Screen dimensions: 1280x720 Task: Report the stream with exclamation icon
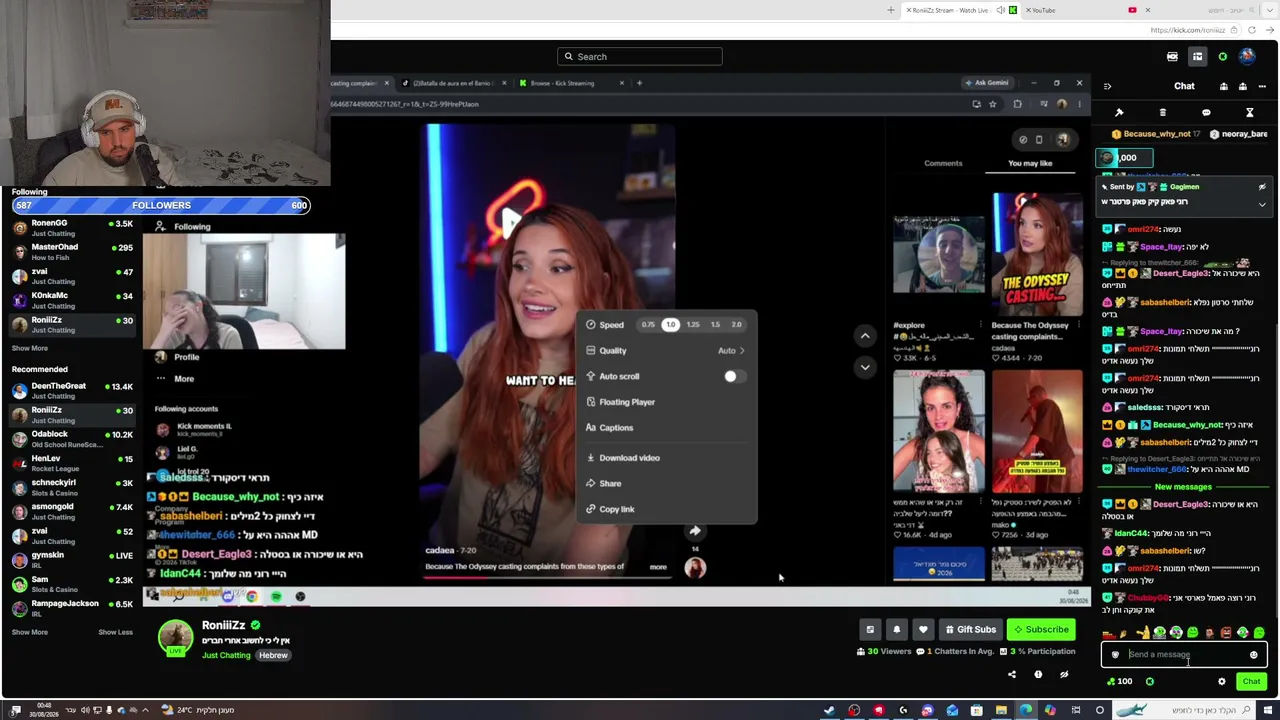tap(1038, 675)
